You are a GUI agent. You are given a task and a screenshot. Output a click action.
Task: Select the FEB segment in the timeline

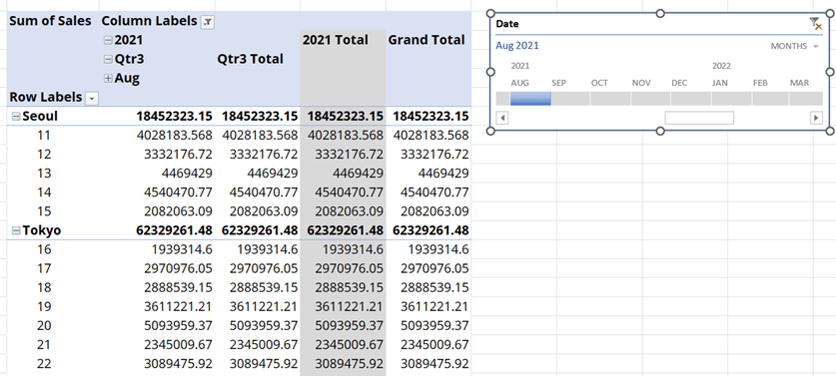tap(771, 99)
